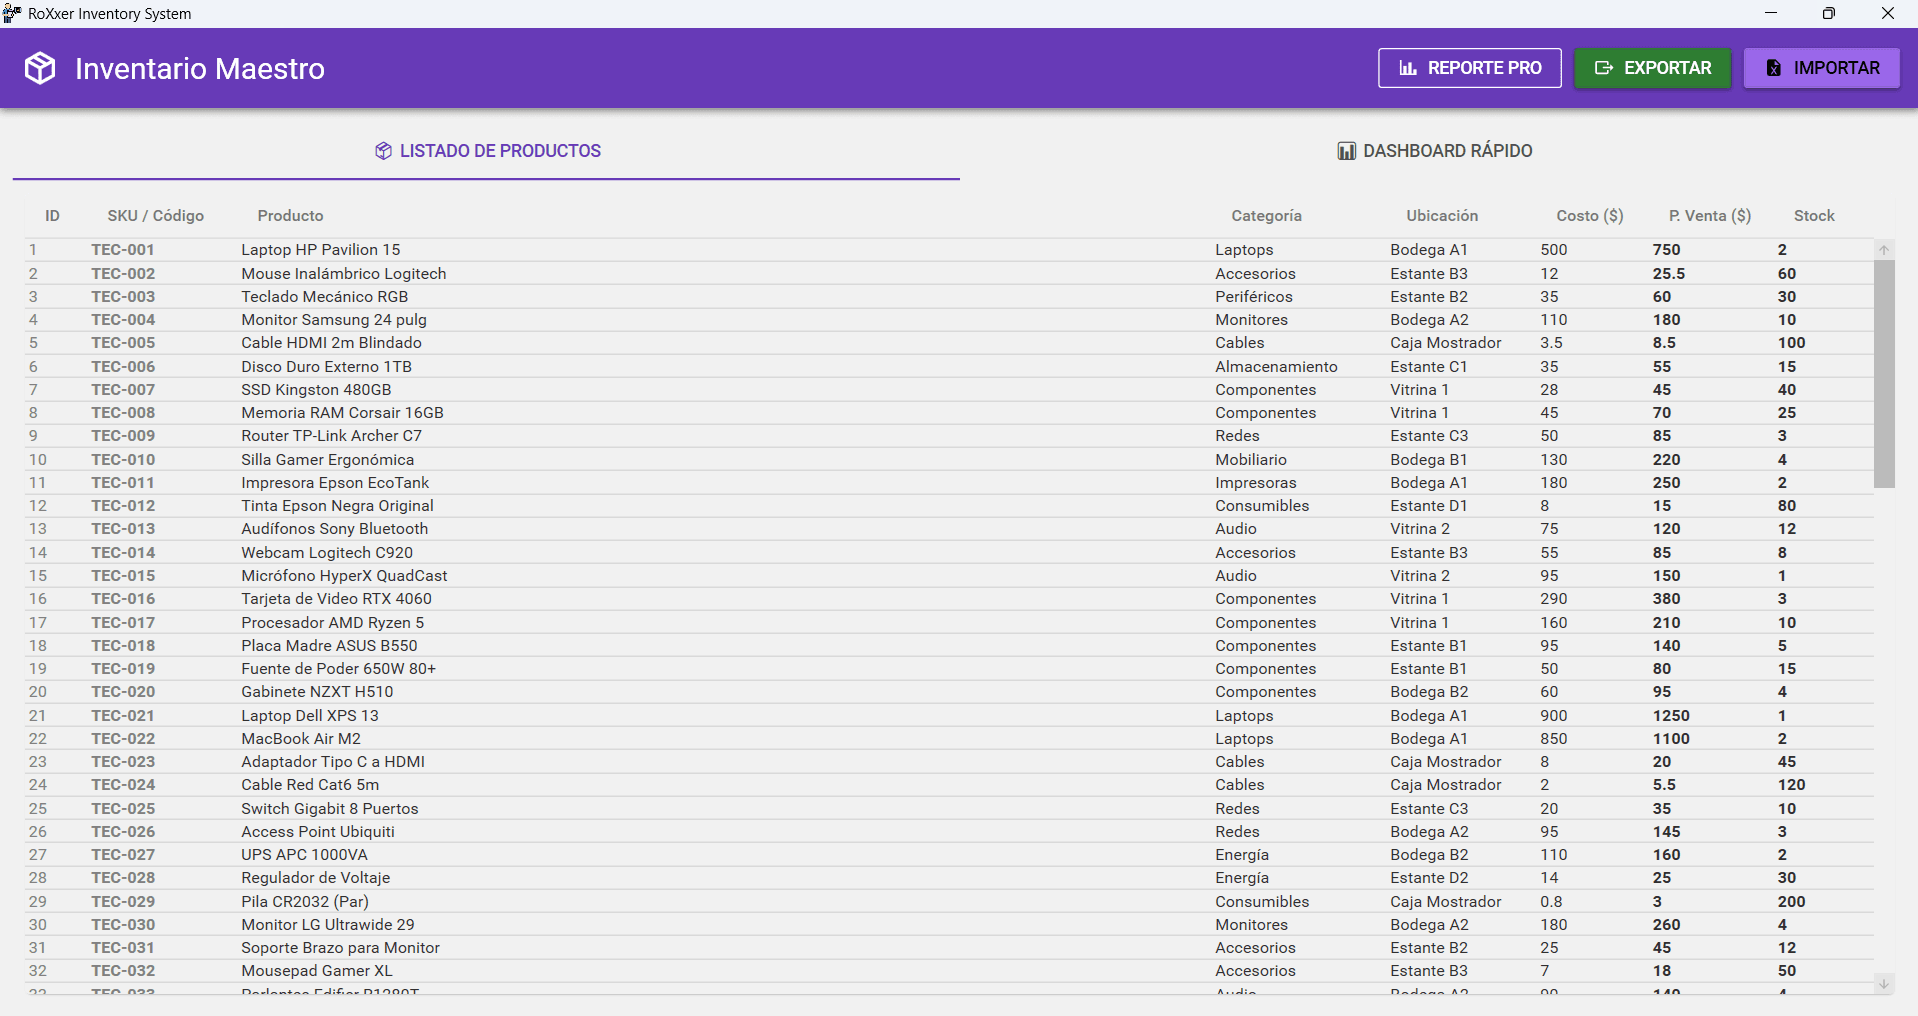
Task: Select Mouse Inalámbrico Logitech product
Action: (344, 274)
